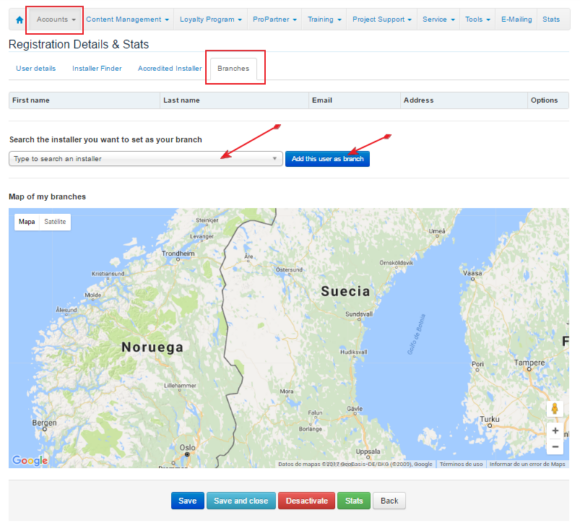The height and width of the screenshot is (531, 580).
Task: Click the Options column header
Action: coord(548,100)
